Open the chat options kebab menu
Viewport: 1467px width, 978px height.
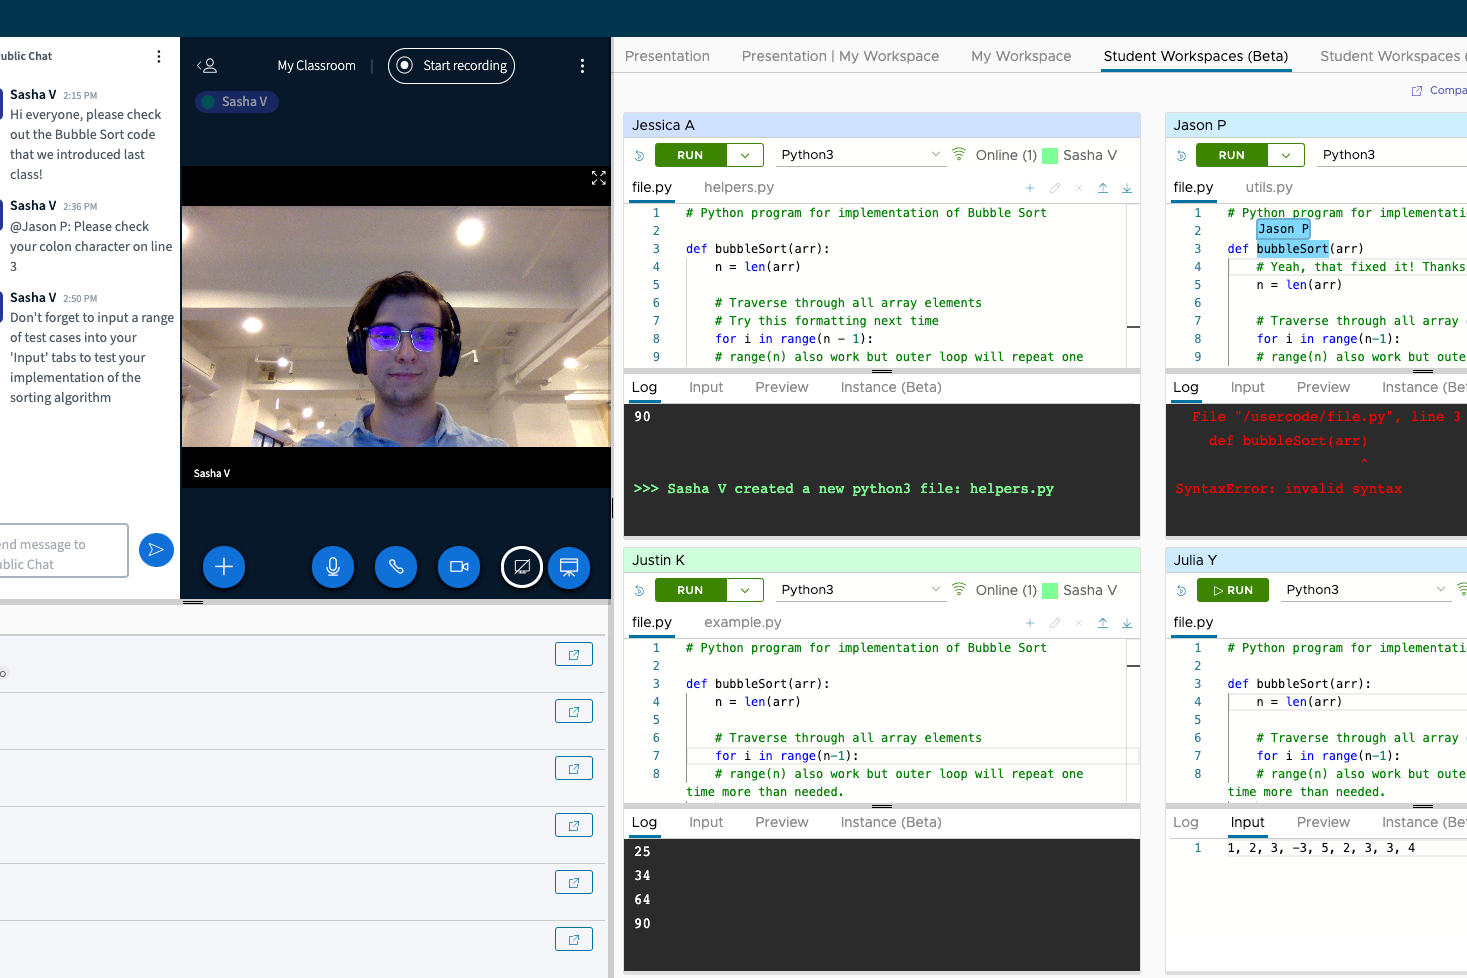coord(158,57)
